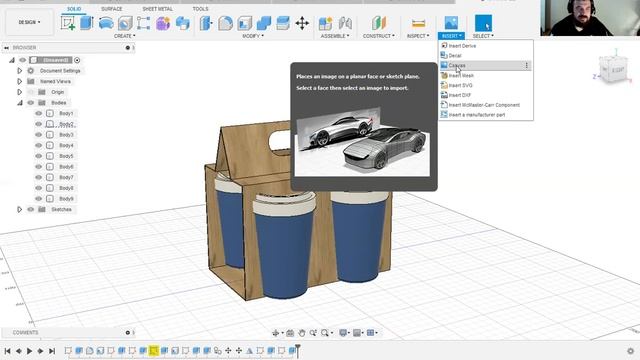Open the Assemble dropdown menu
This screenshot has height=360, width=640.
335,36
